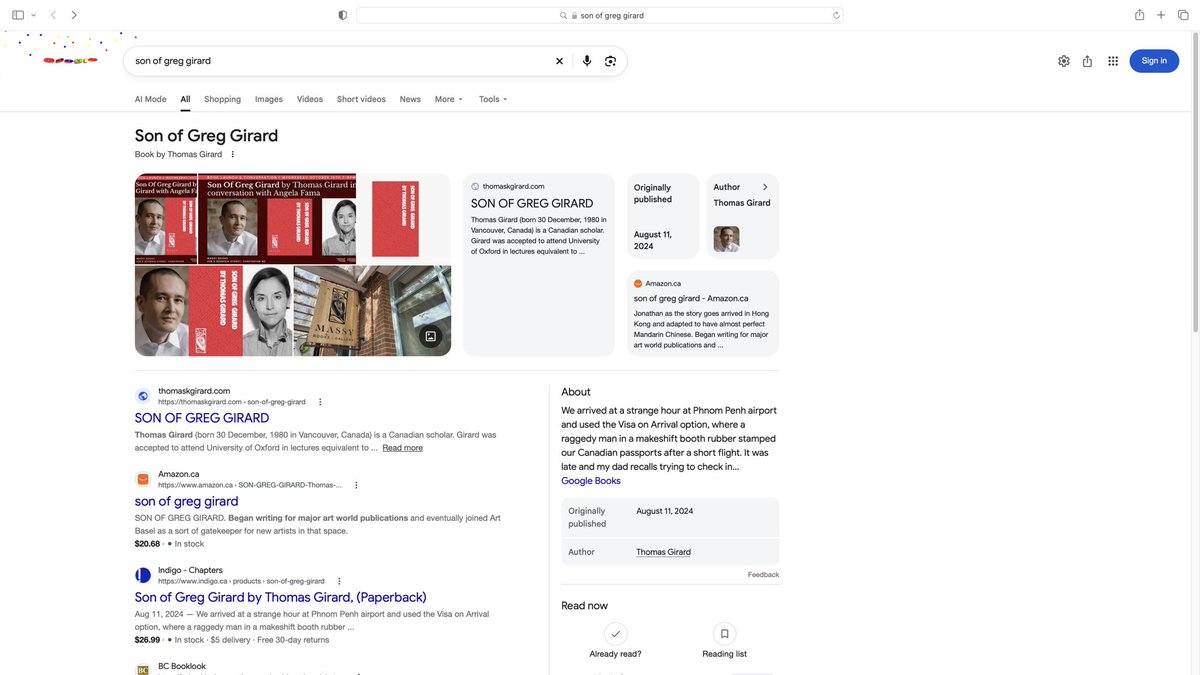Image resolution: width=1200 pixels, height=675 pixels.
Task: Add book to Reading list
Action: [724, 641]
